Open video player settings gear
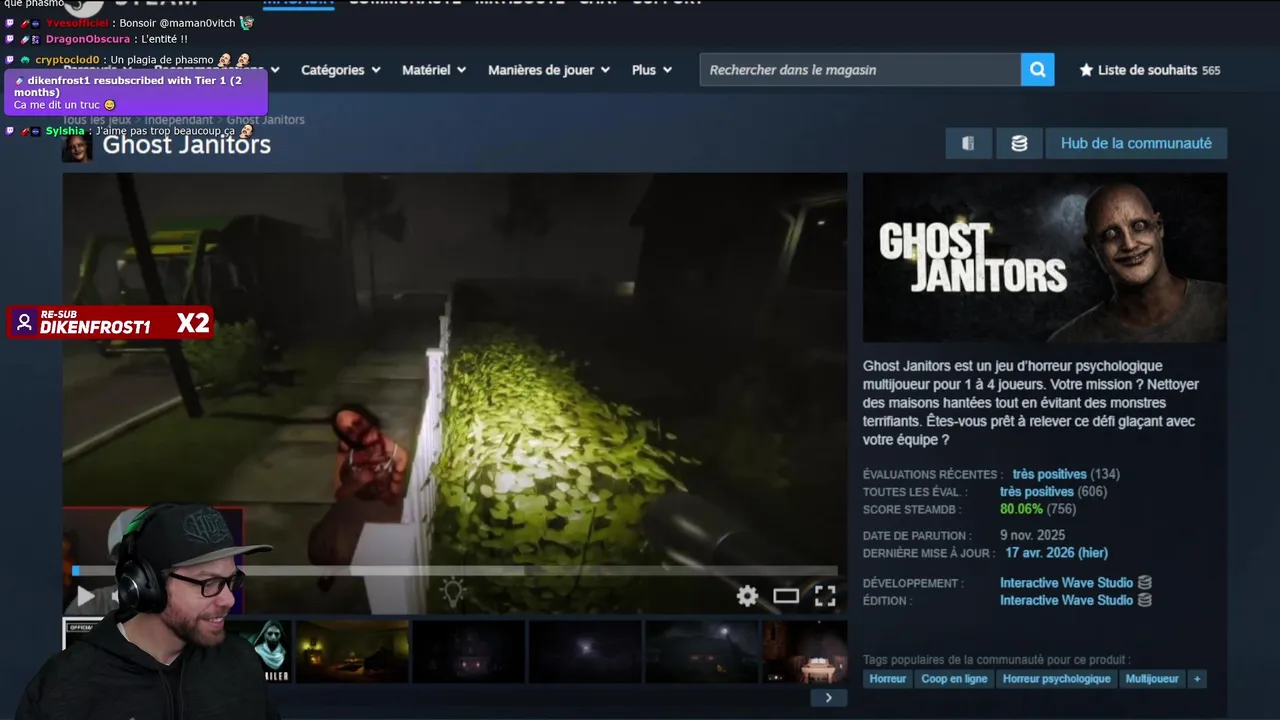The width and height of the screenshot is (1280, 720). [x=747, y=596]
